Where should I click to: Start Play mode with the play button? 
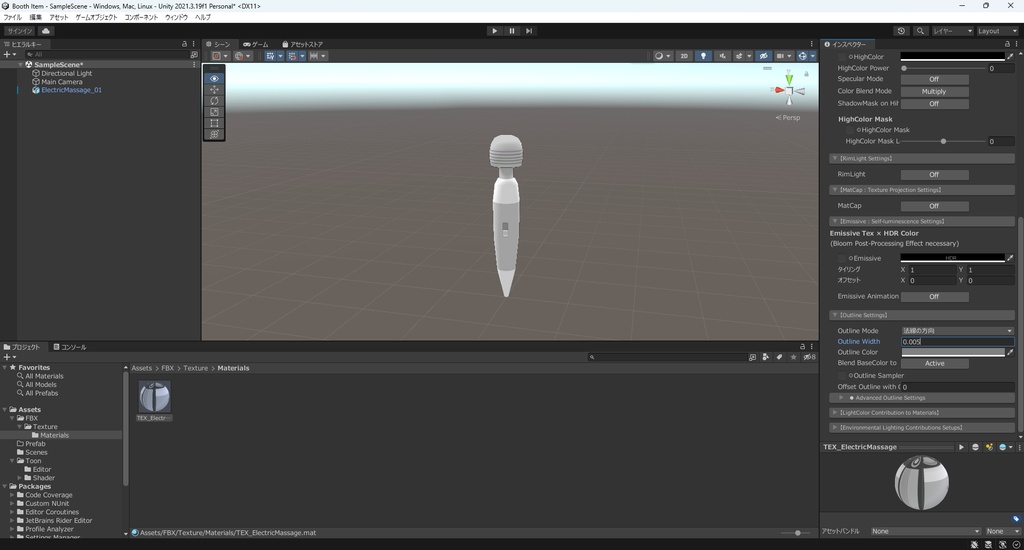(x=494, y=31)
